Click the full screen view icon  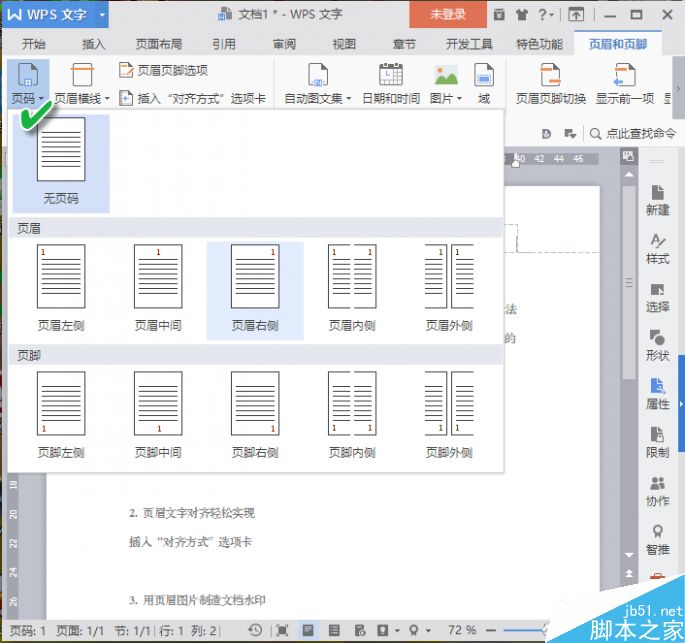tap(282, 630)
